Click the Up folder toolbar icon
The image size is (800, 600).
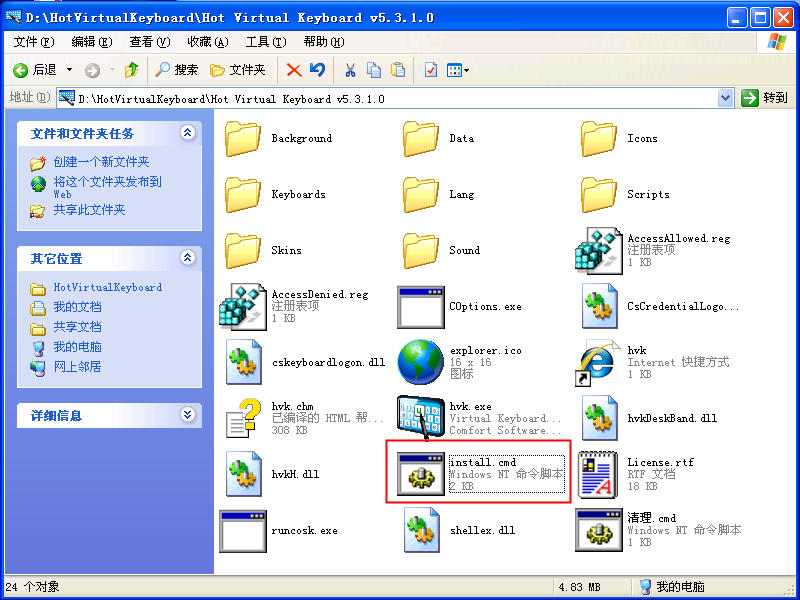[x=132, y=70]
